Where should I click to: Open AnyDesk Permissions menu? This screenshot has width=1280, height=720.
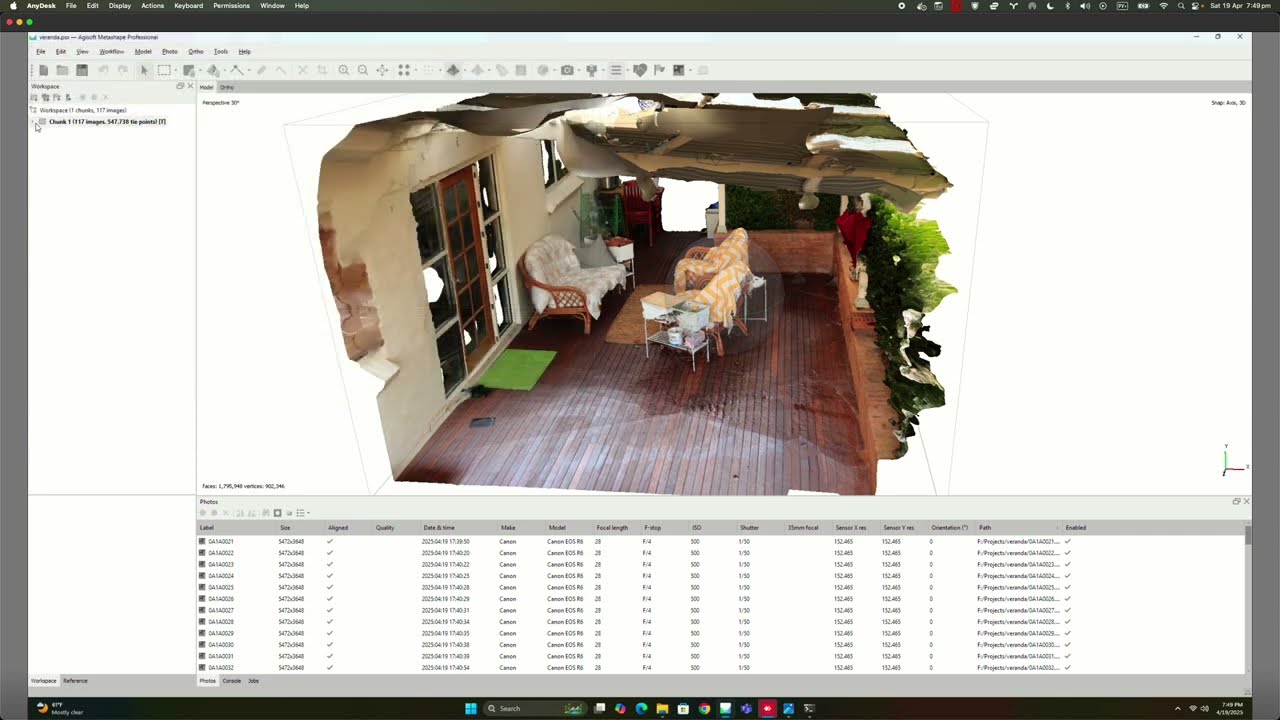click(x=231, y=6)
